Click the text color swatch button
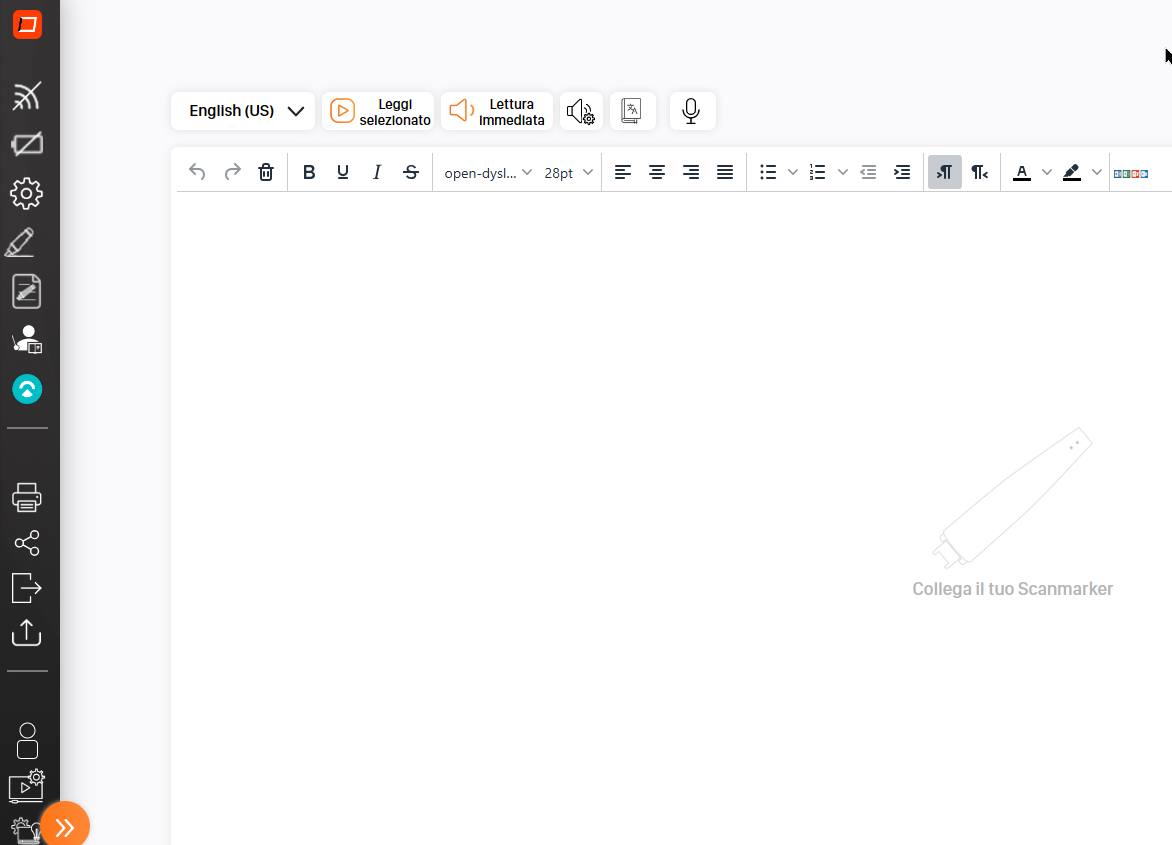 [x=1021, y=172]
